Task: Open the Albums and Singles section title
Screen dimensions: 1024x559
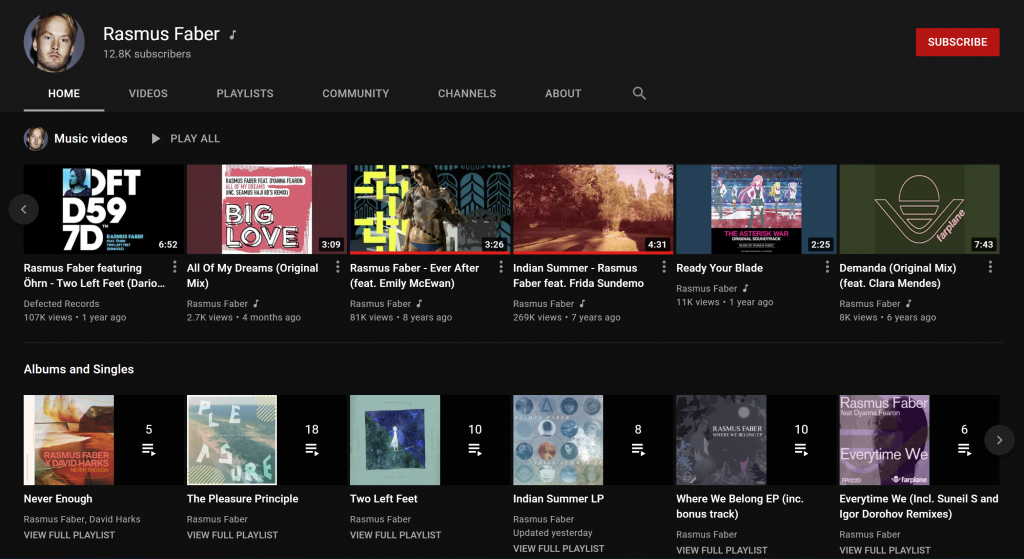Action: click(x=78, y=369)
